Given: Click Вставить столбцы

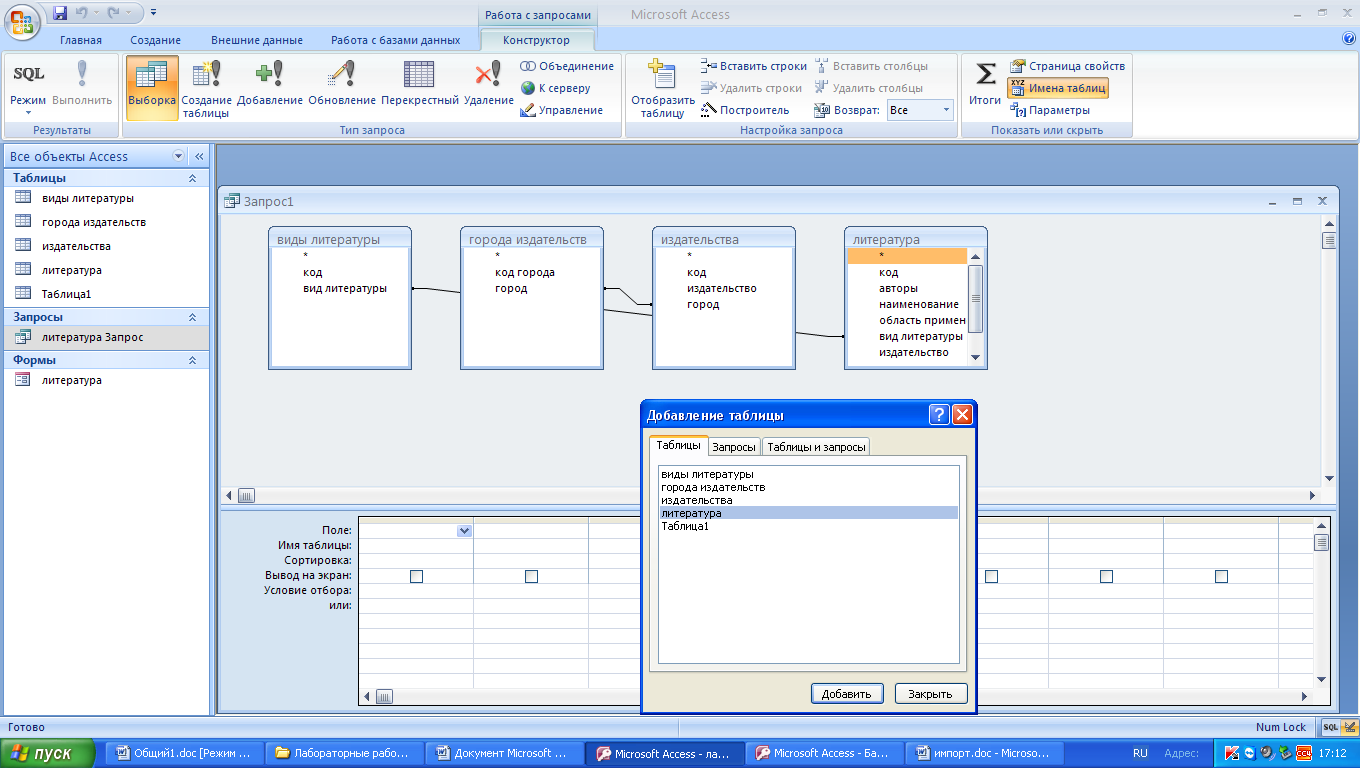Looking at the screenshot, I should [872, 66].
